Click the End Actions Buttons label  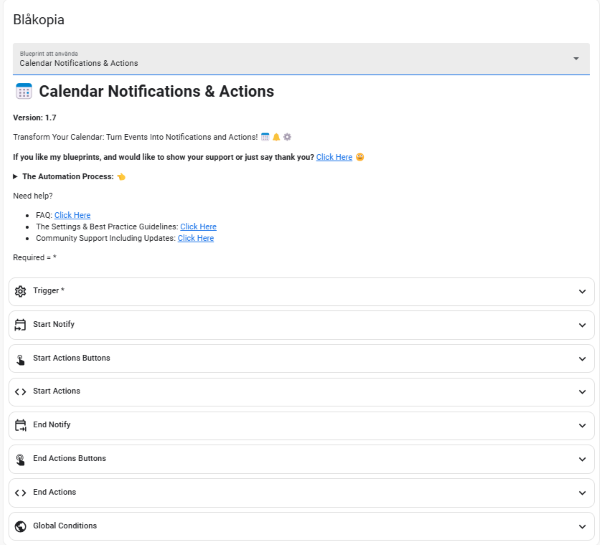69,458
